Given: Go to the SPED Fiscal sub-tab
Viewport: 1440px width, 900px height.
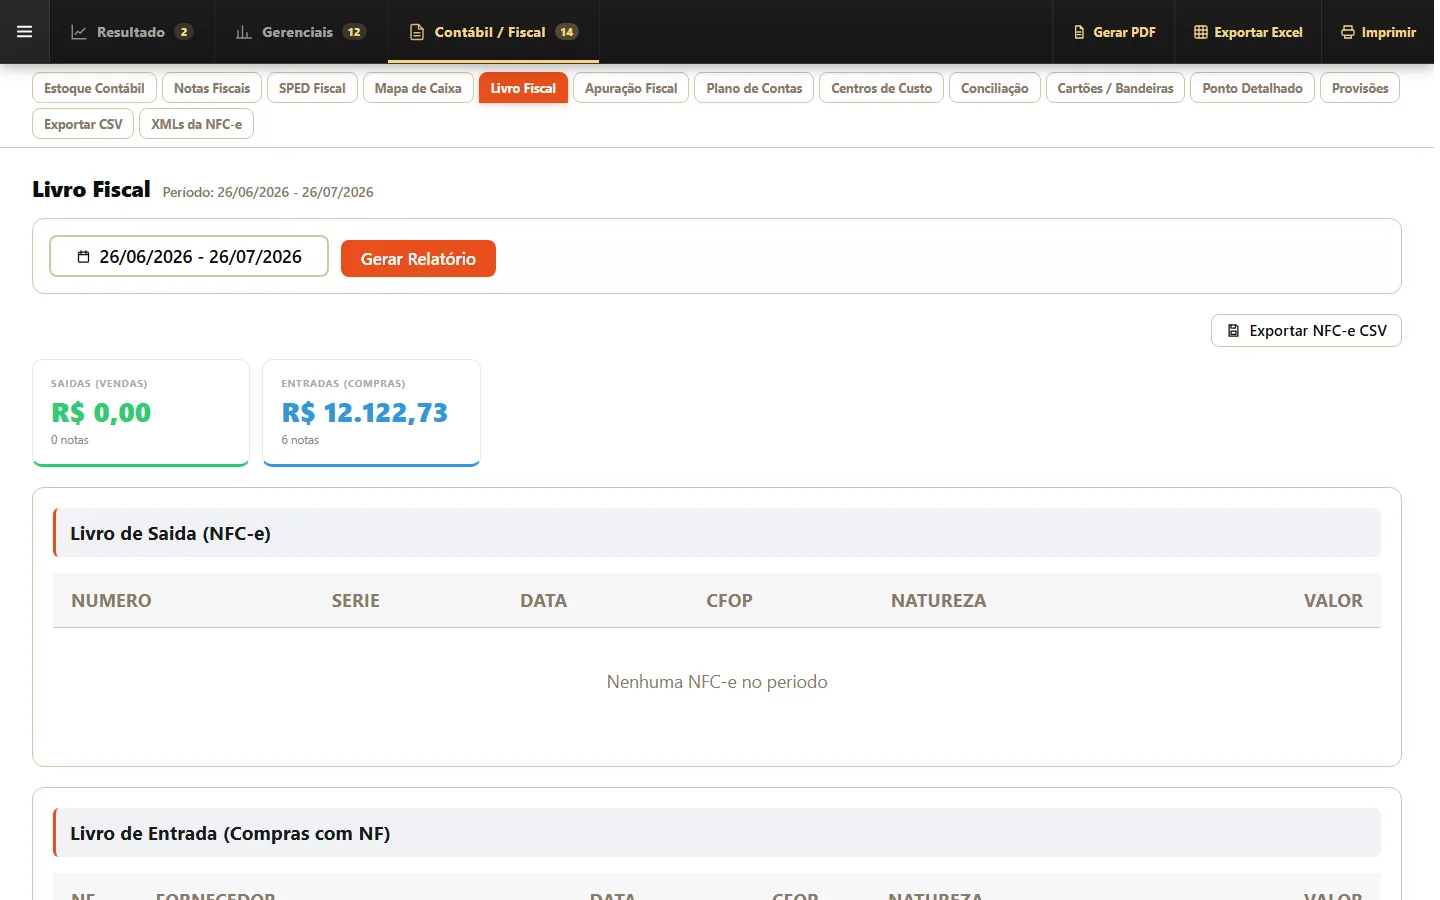Looking at the screenshot, I should click(312, 88).
